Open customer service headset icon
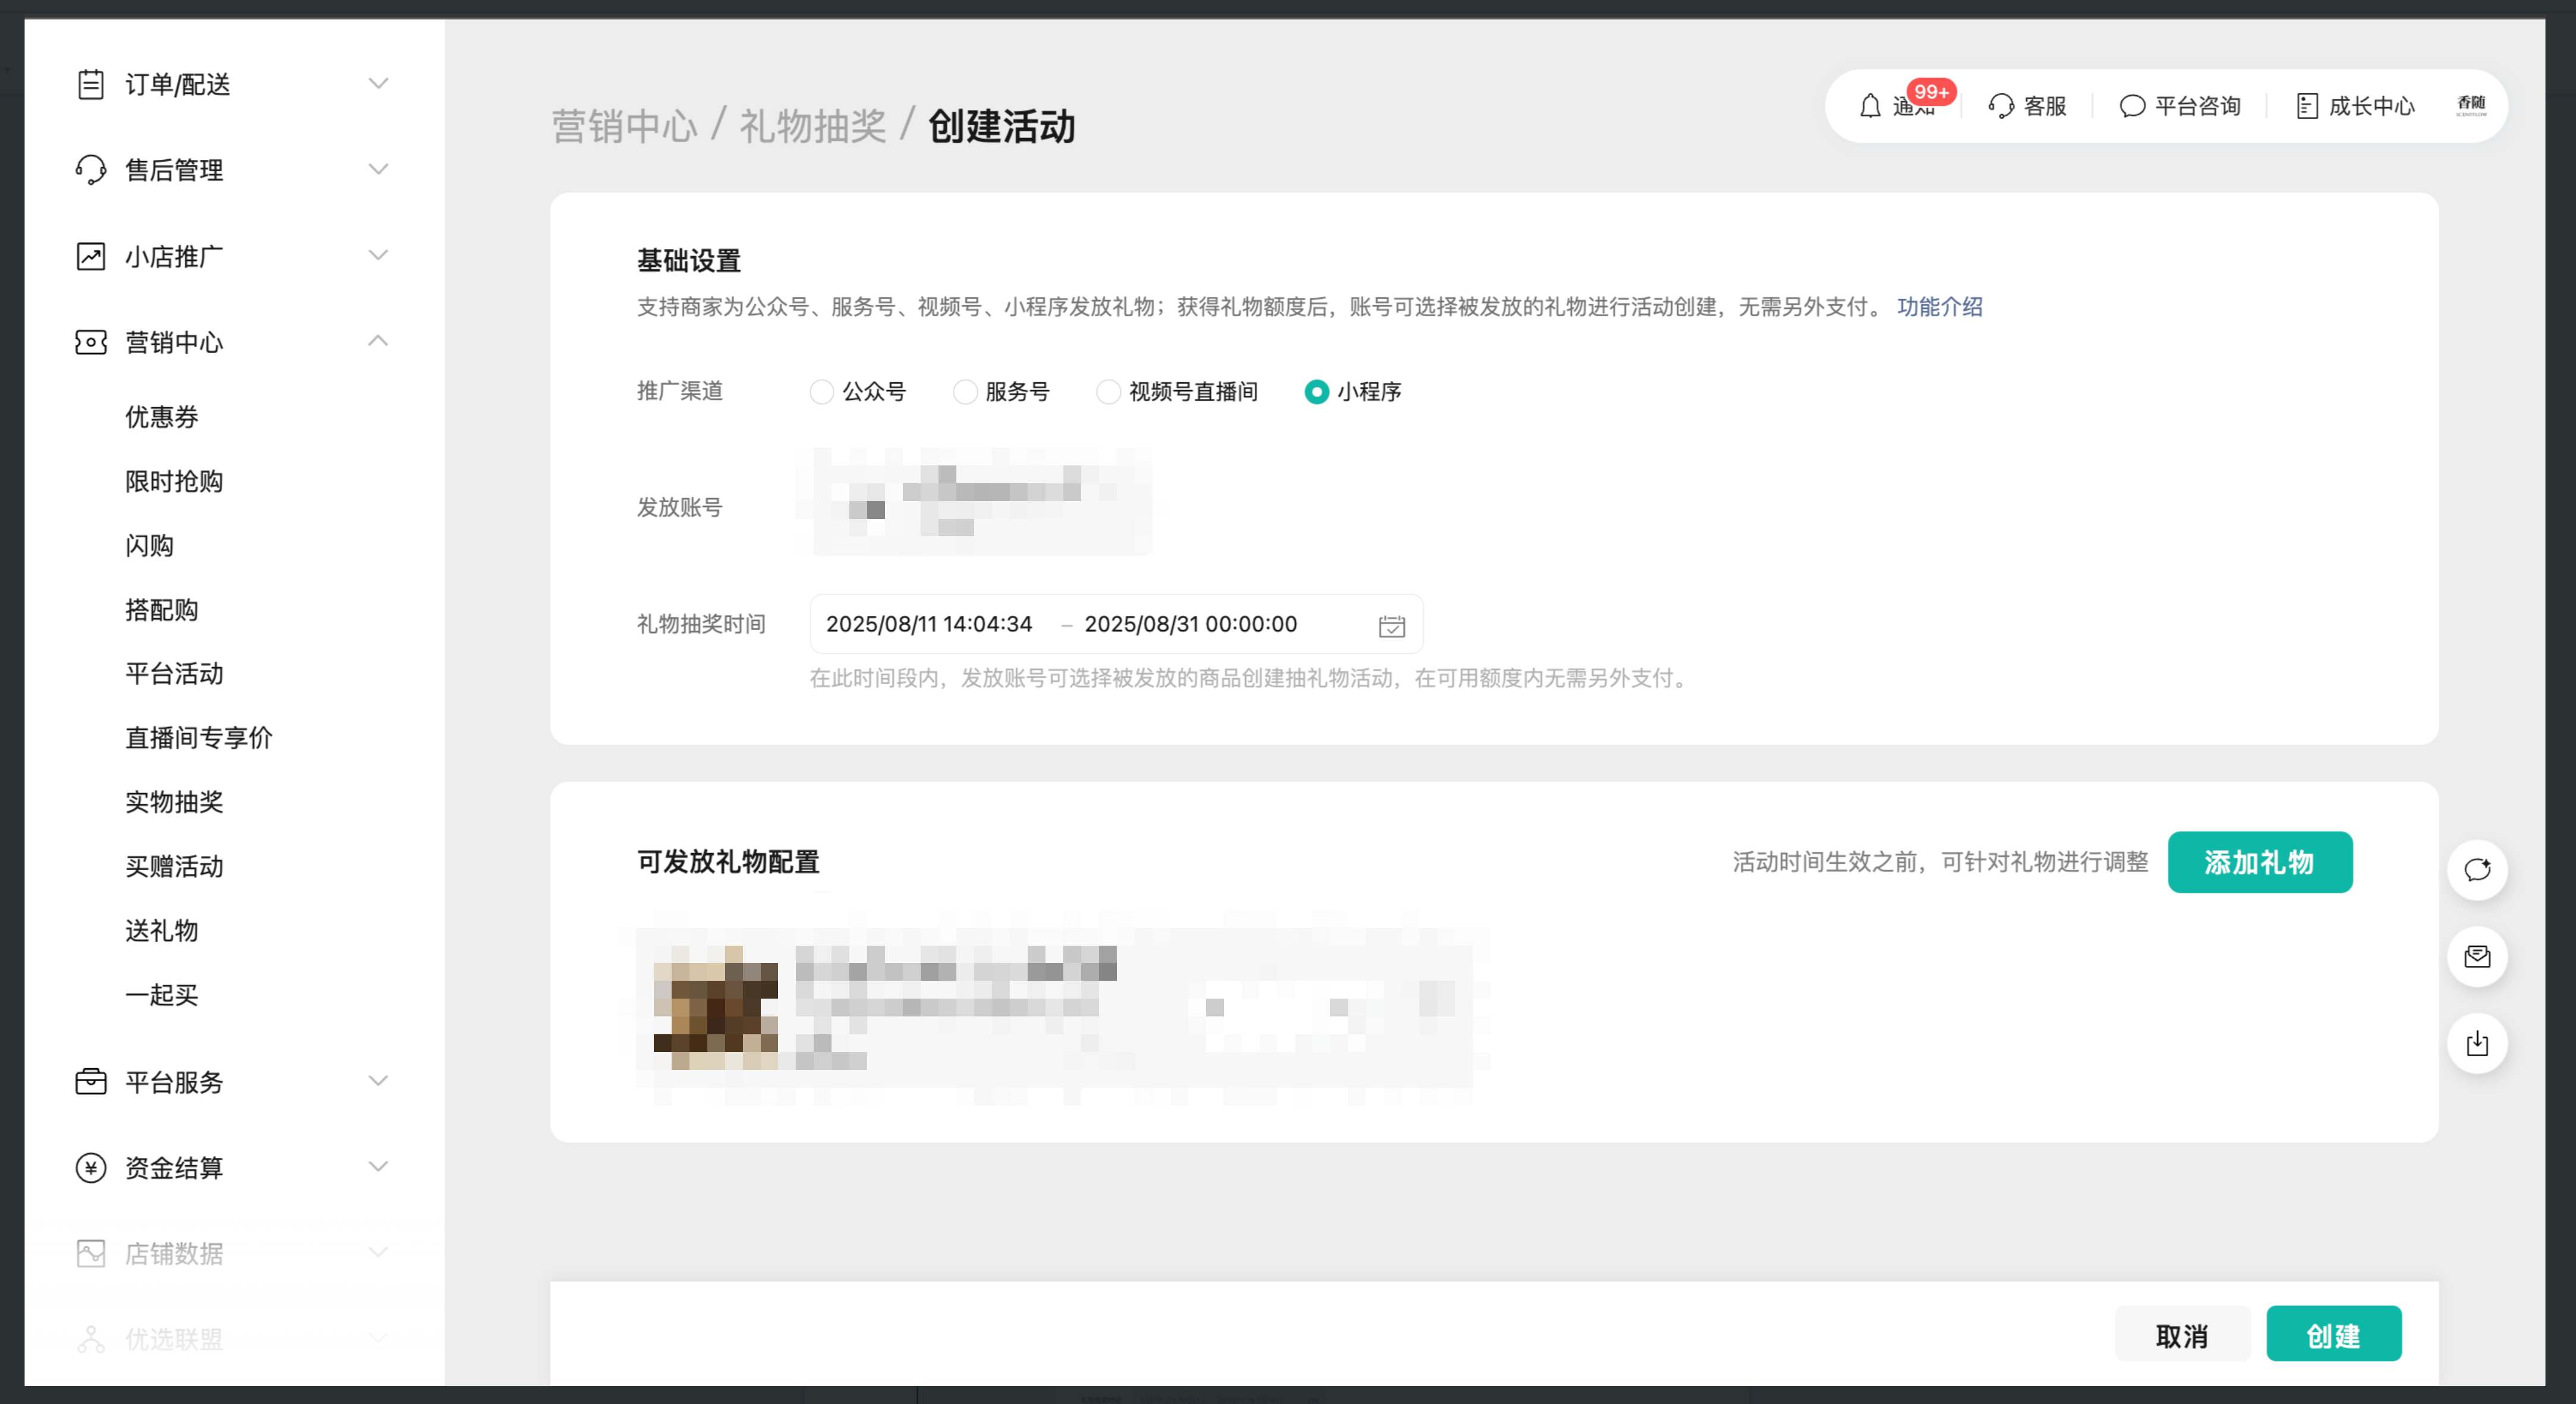Viewport: 2576px width, 1404px height. click(2001, 106)
